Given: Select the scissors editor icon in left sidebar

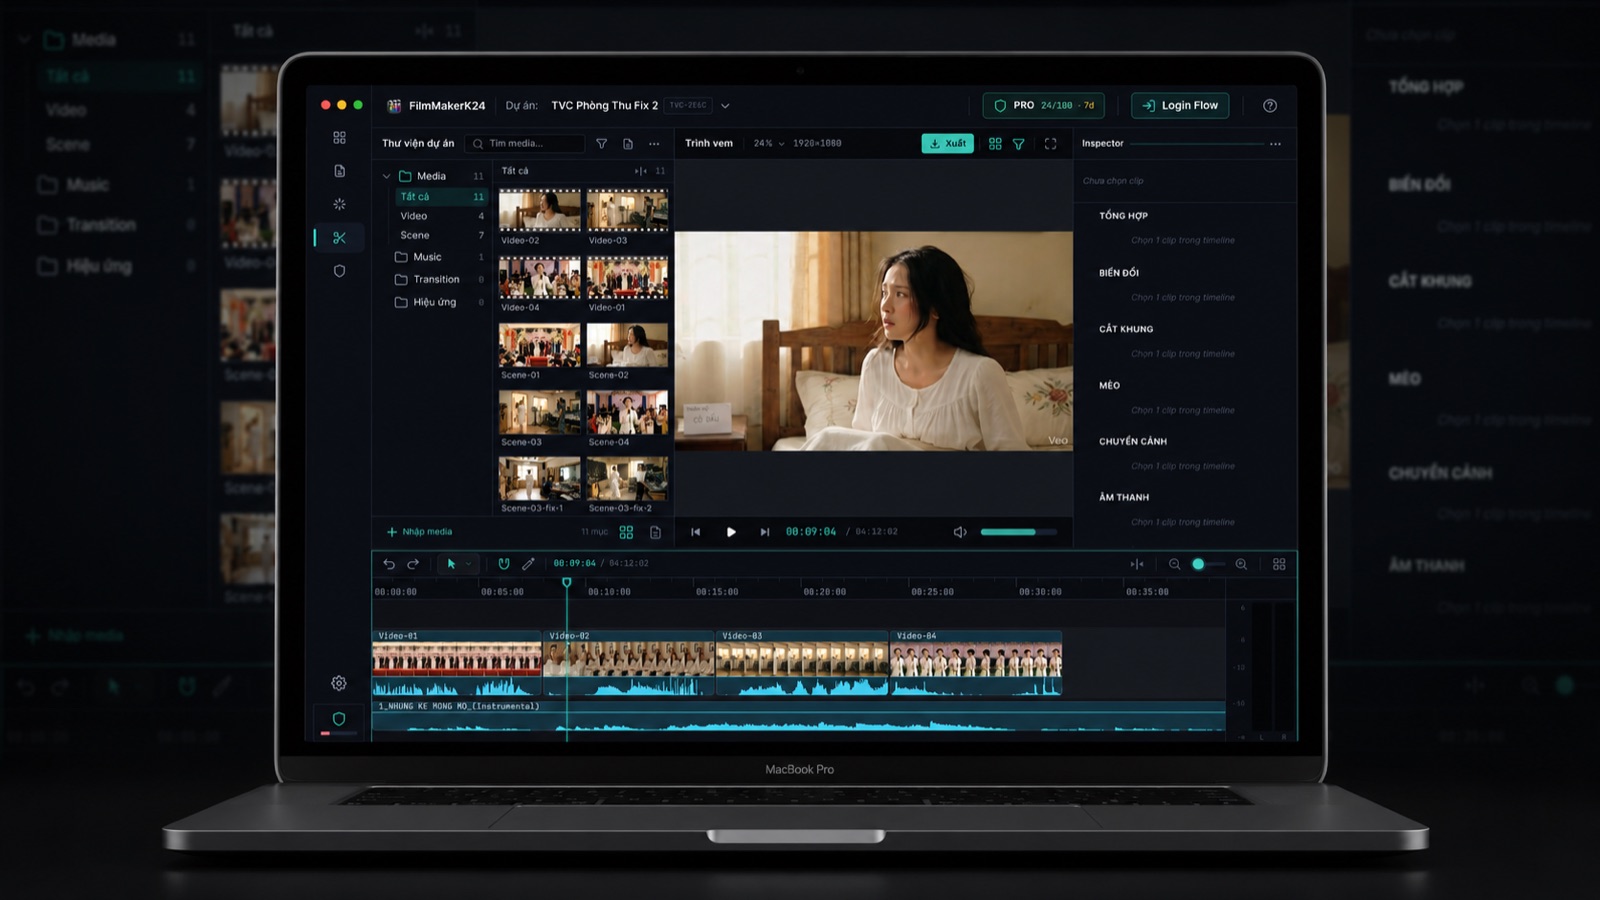Looking at the screenshot, I should point(339,238).
